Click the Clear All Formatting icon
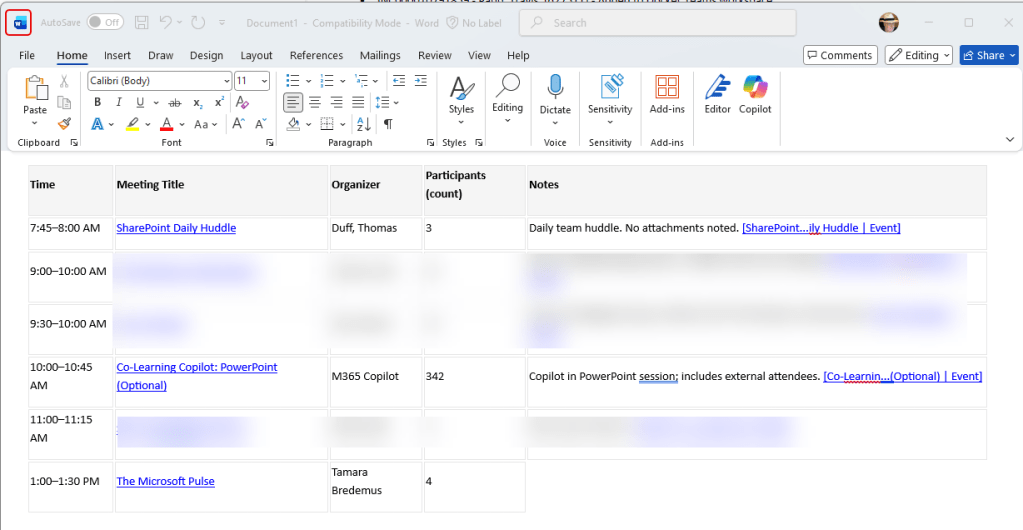 pos(240,102)
